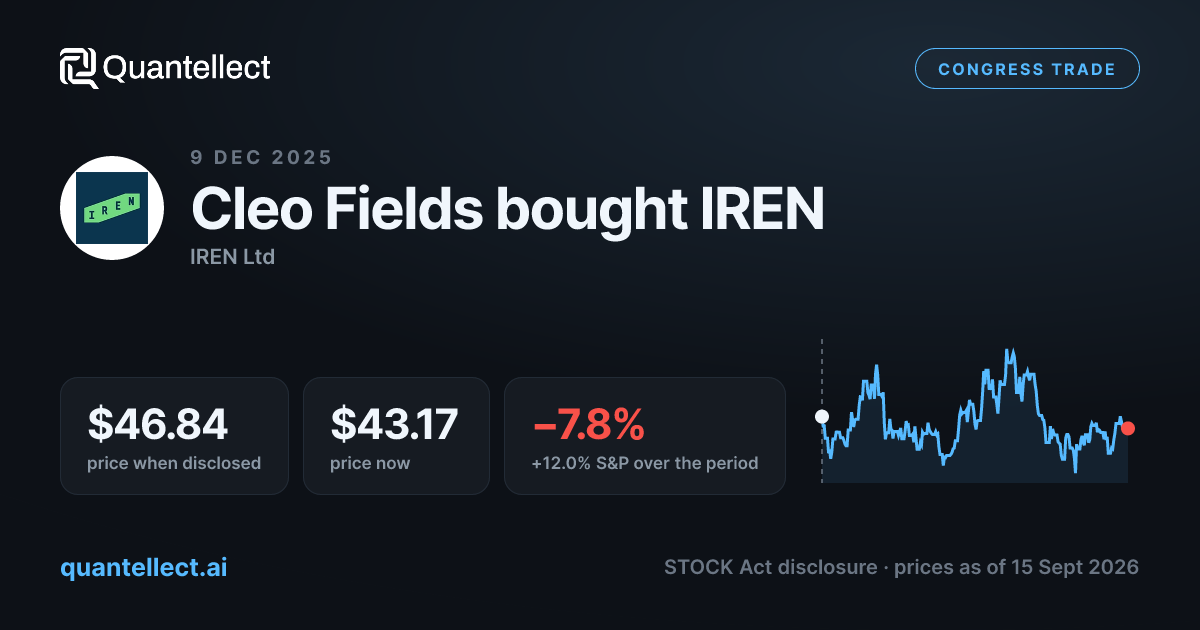Click the 9 DEC 2025 date label
Screen dimensions: 1200x630
[x=261, y=157]
